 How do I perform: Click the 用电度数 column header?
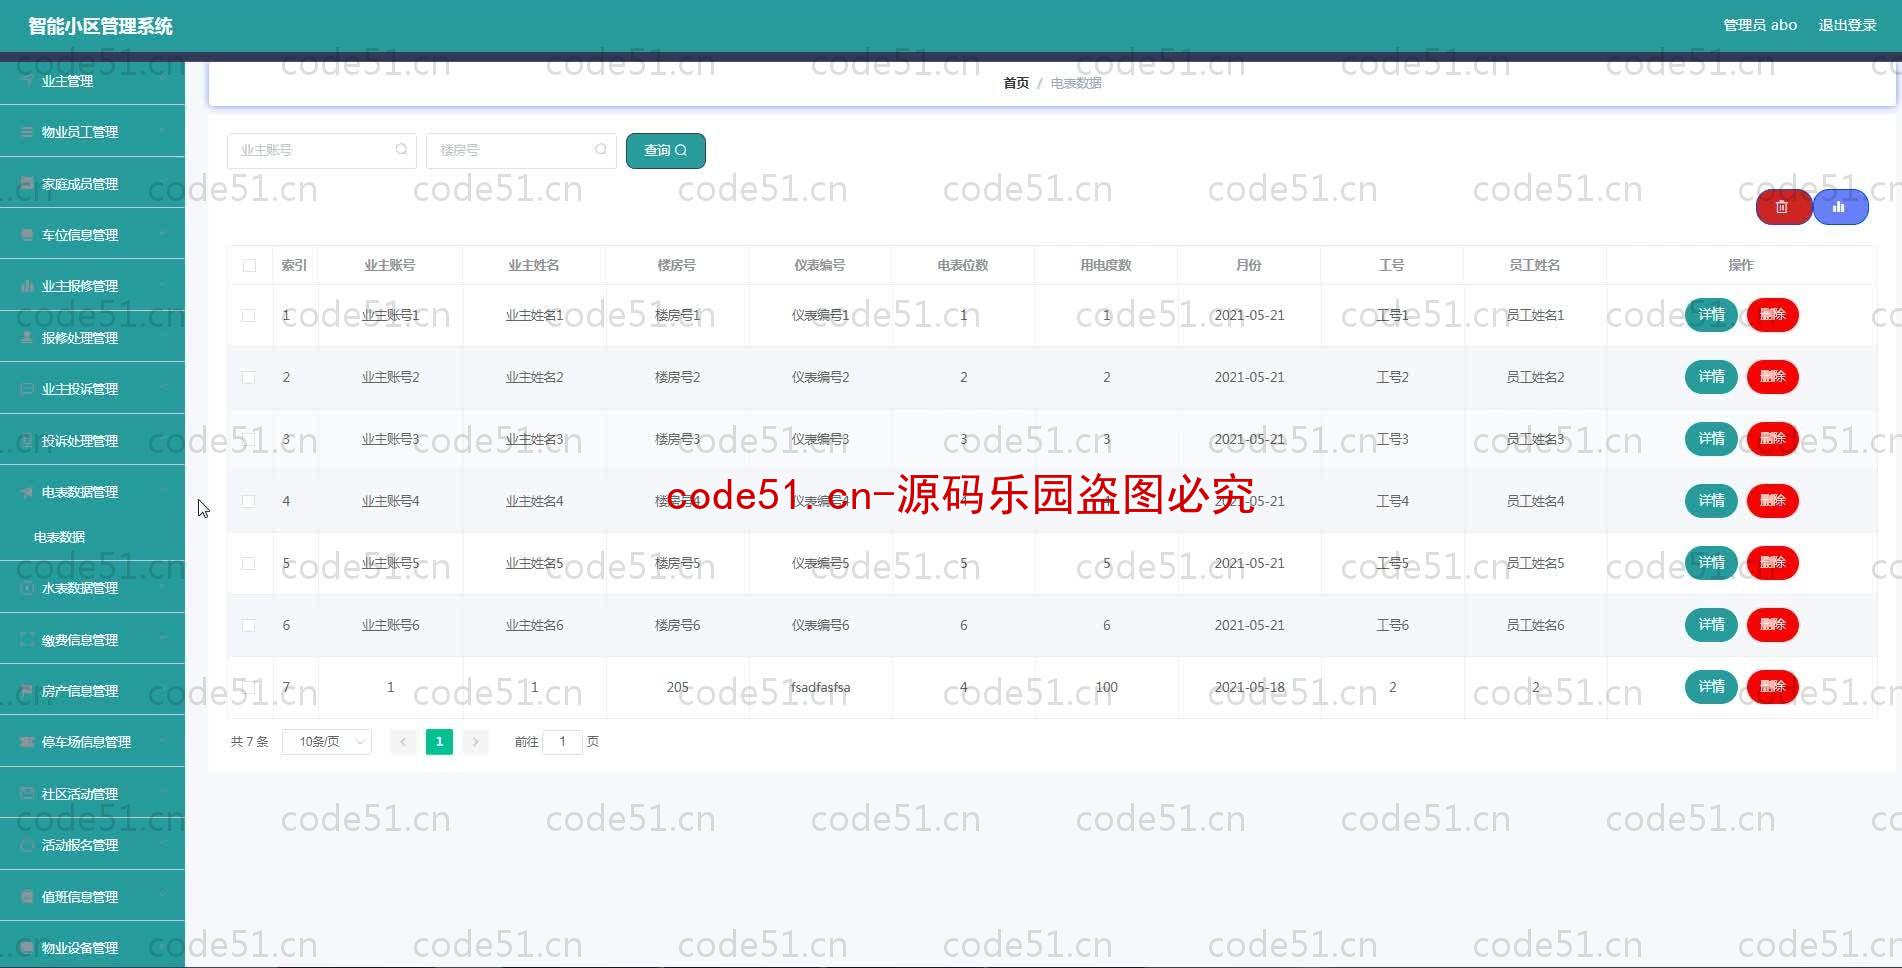[1106, 266]
